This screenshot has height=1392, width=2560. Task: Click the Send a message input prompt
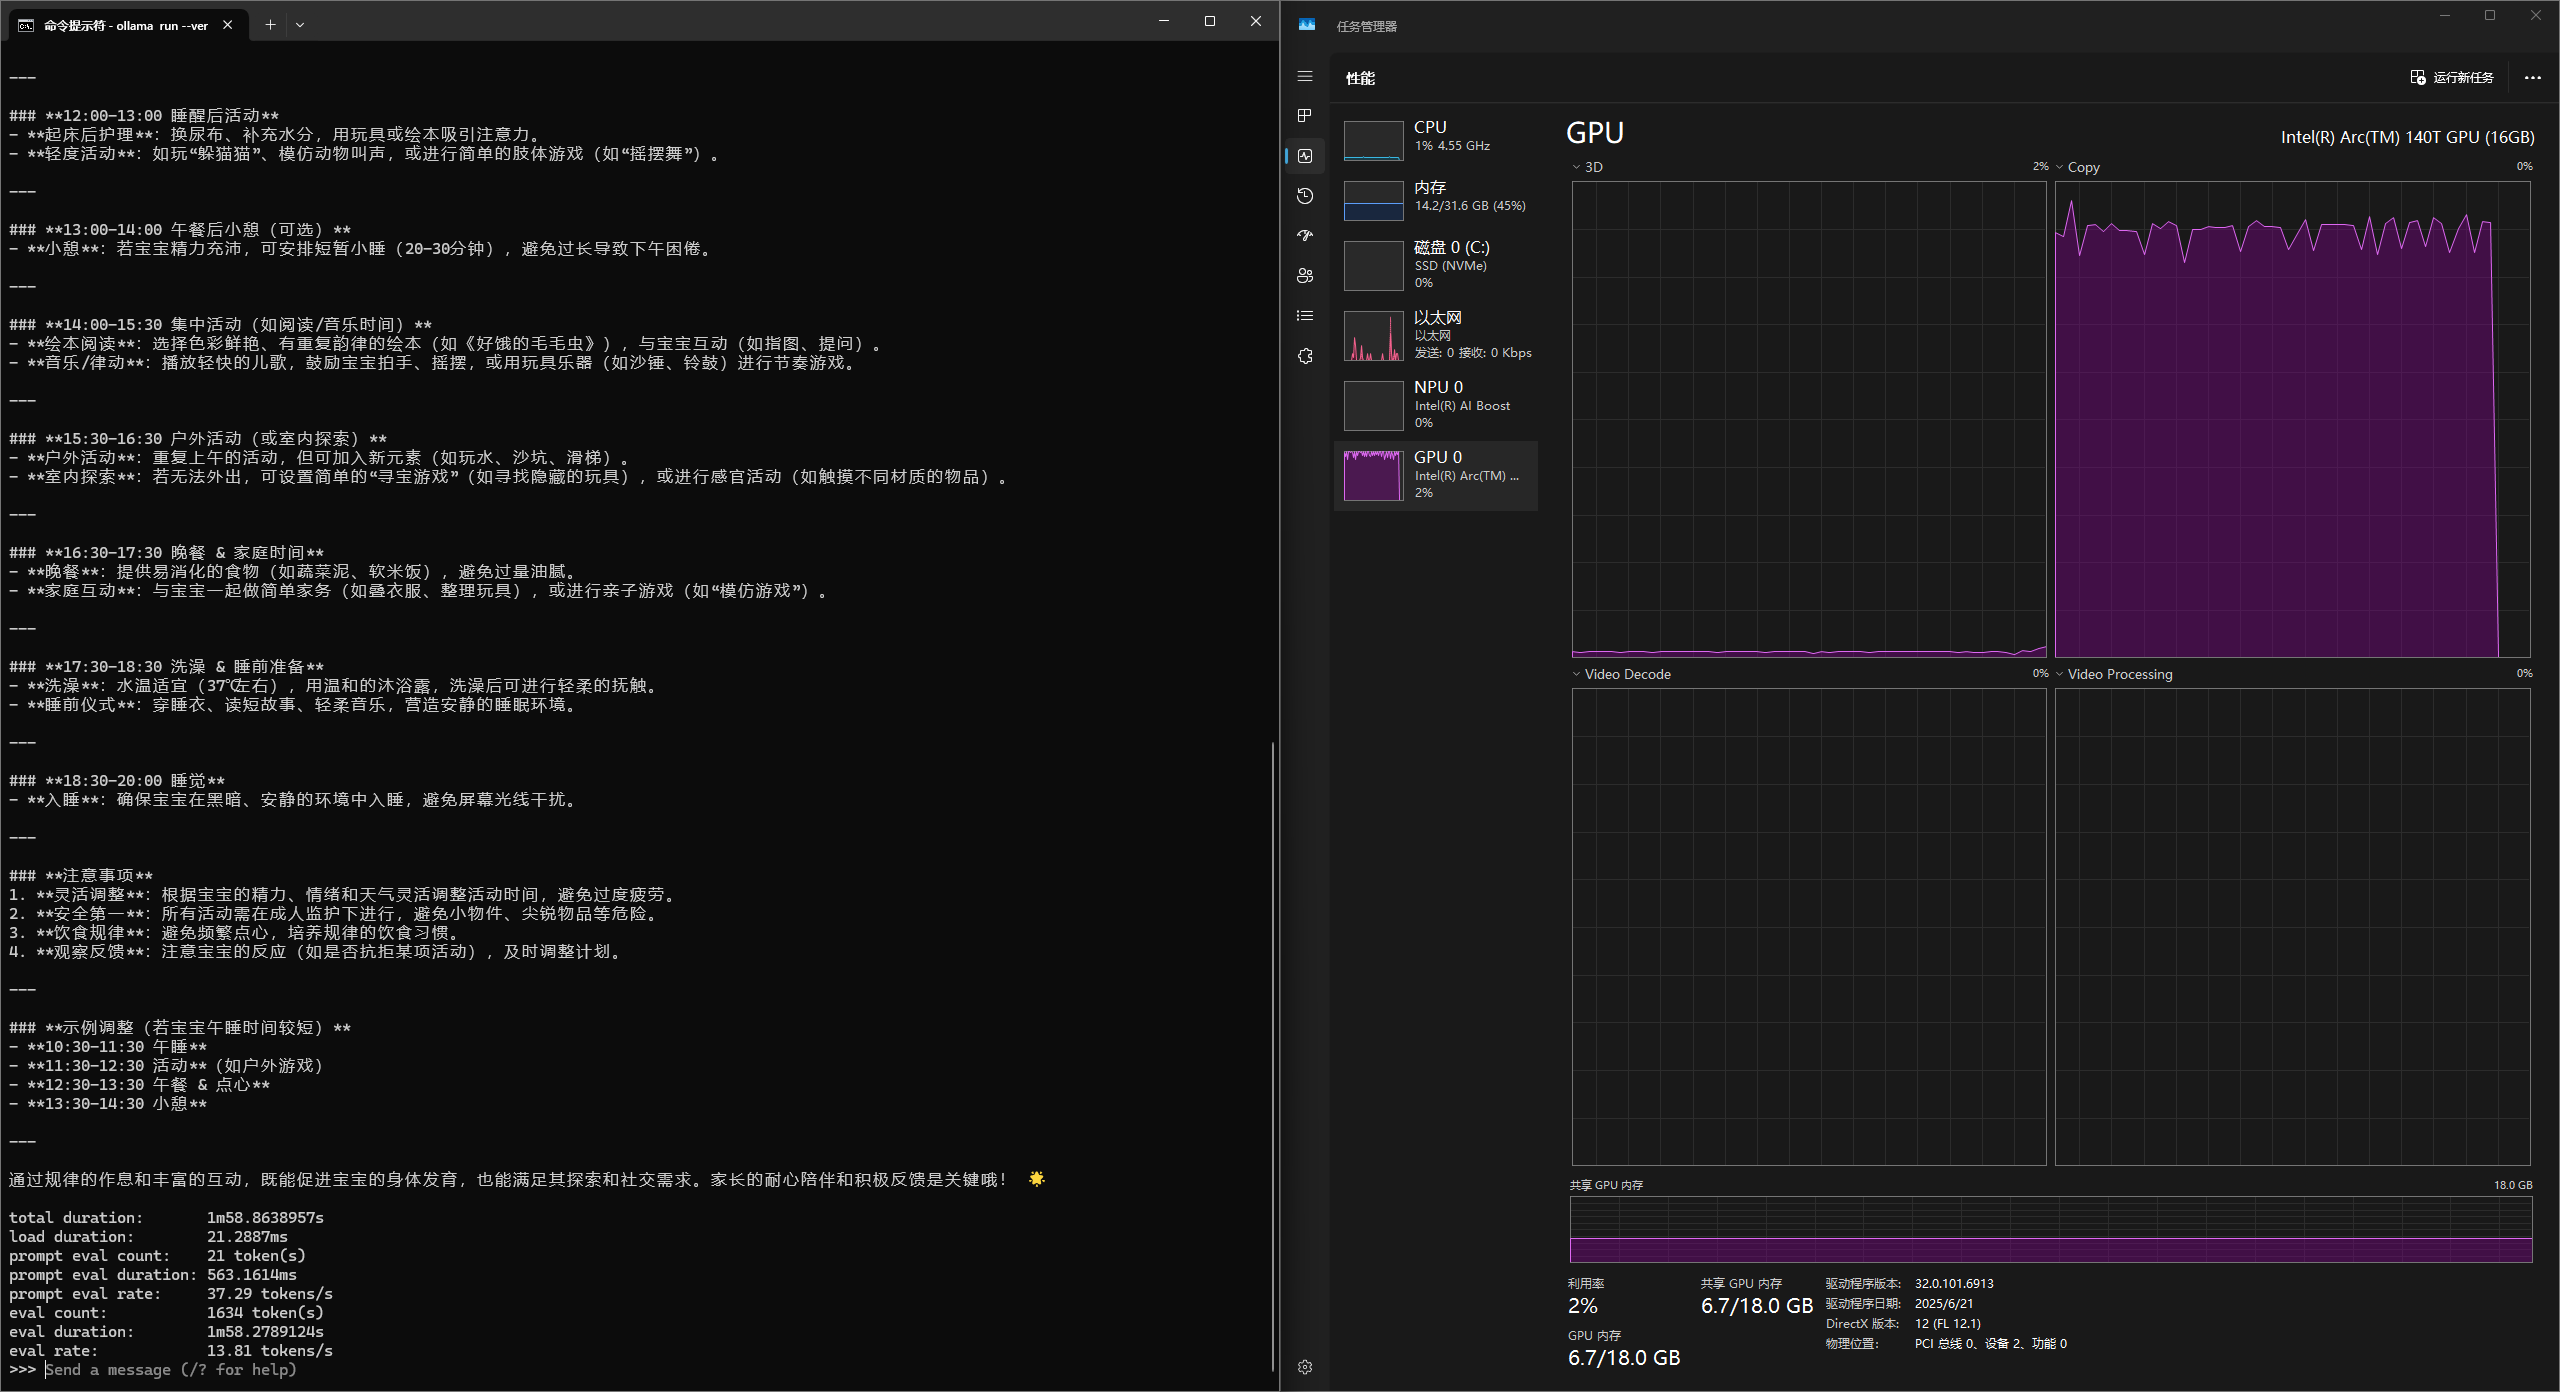[170, 1370]
